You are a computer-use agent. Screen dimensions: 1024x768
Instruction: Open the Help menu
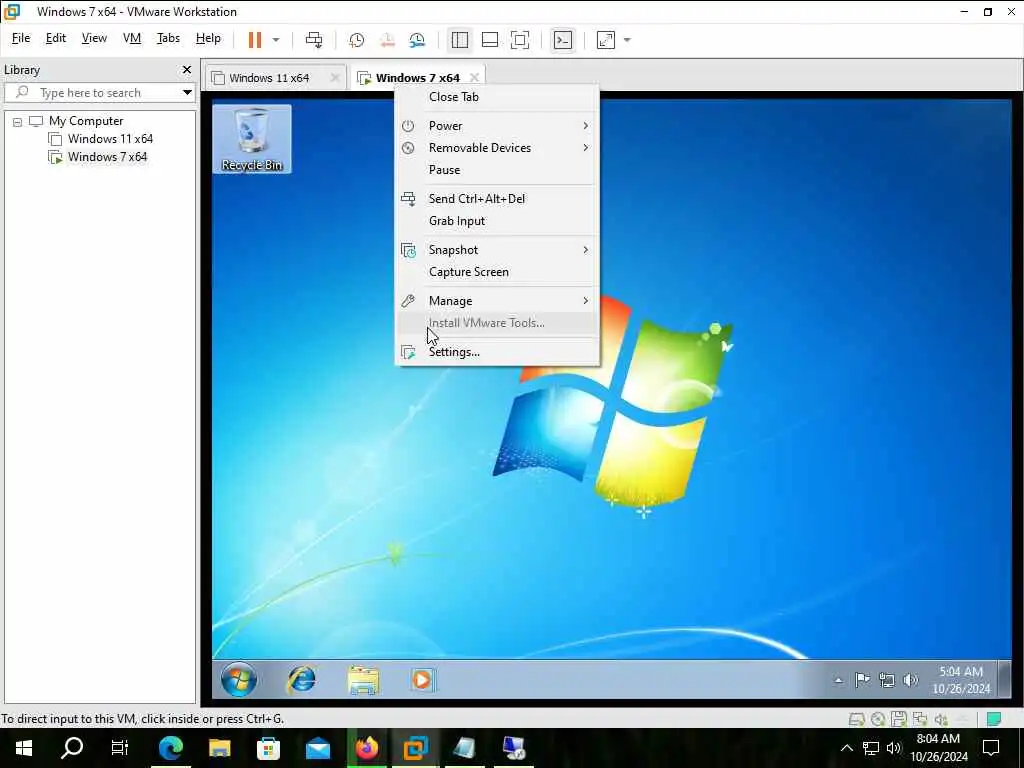(x=208, y=38)
